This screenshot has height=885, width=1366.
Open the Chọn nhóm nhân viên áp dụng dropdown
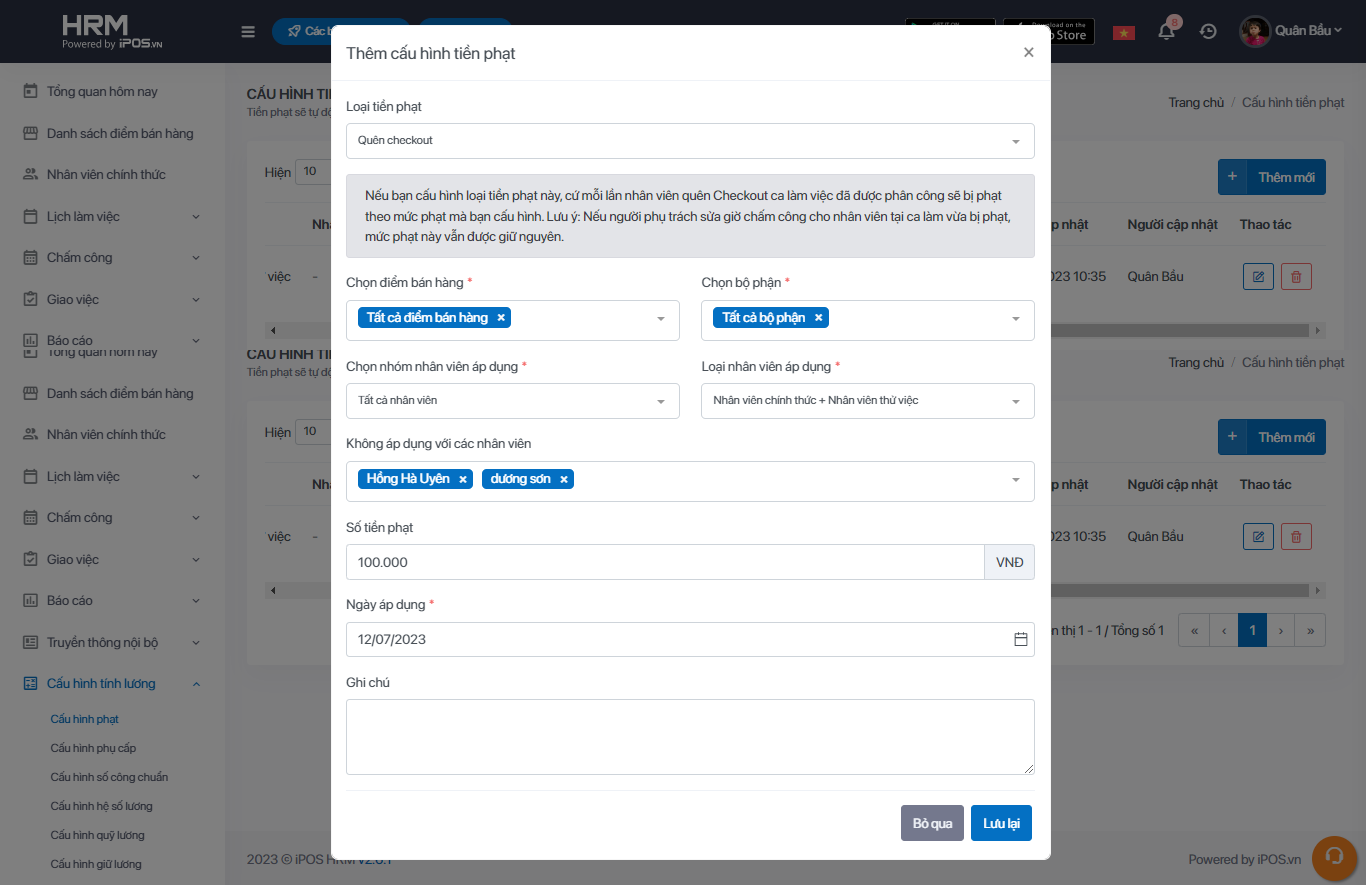(512, 401)
